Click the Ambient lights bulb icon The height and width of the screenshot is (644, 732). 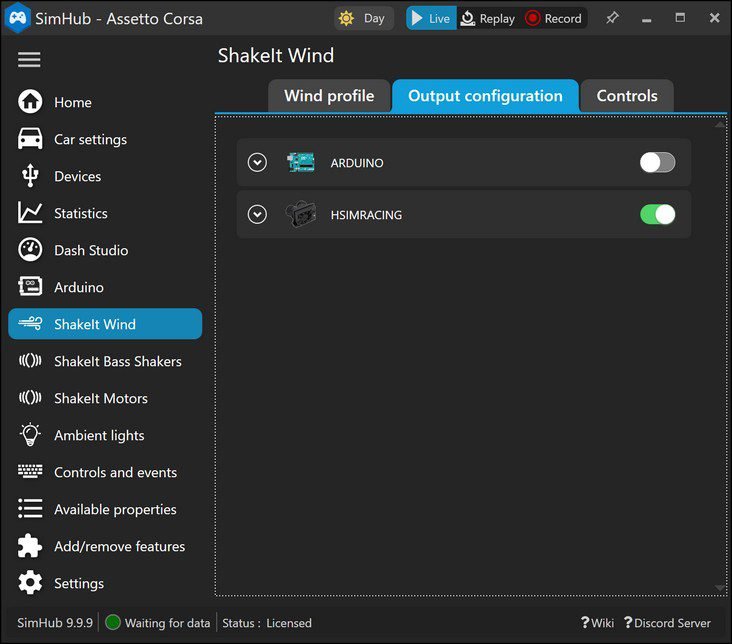pyautogui.click(x=30, y=435)
